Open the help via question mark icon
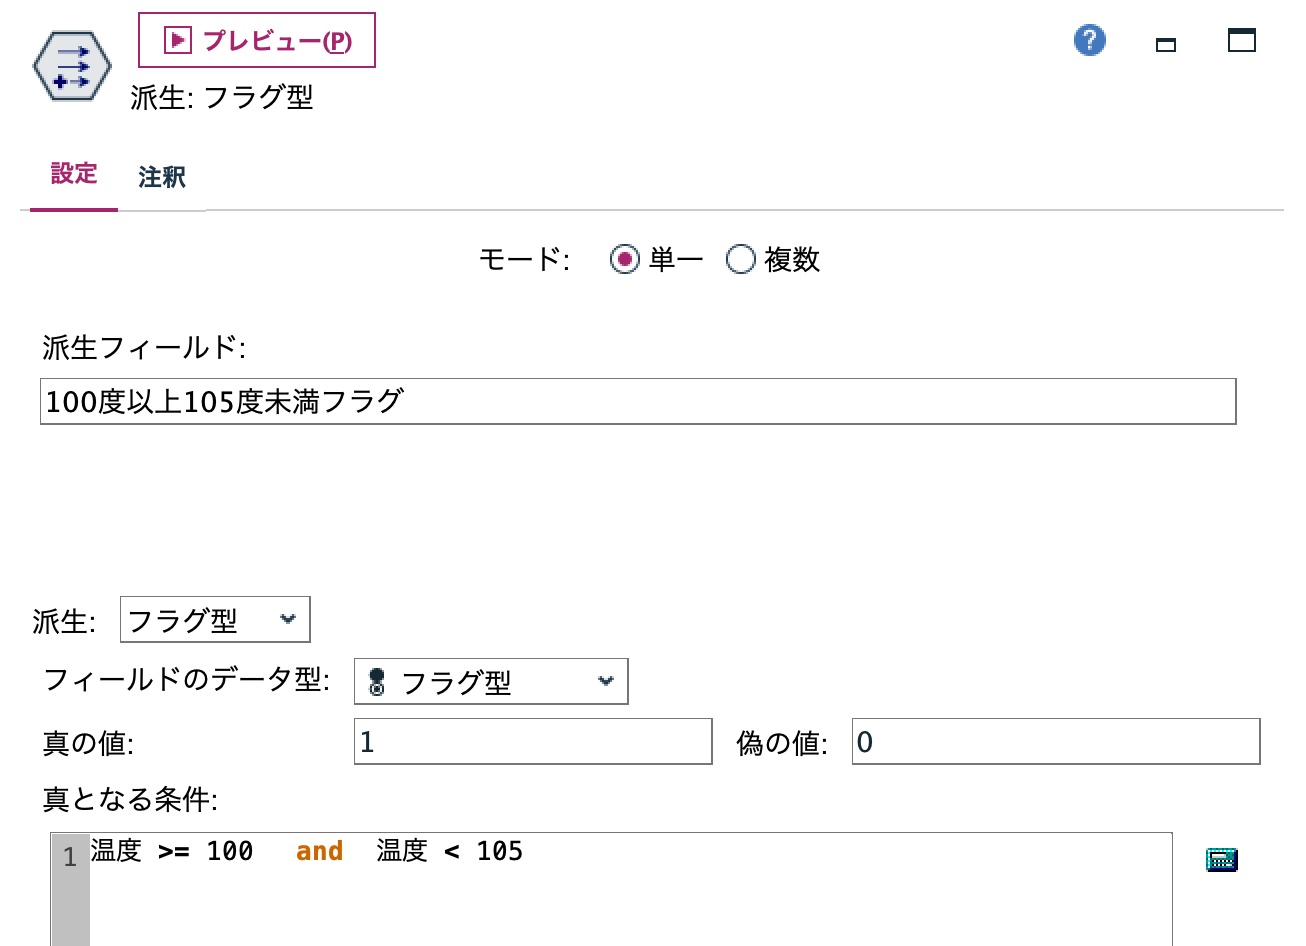This screenshot has width=1306, height=946. [1089, 40]
